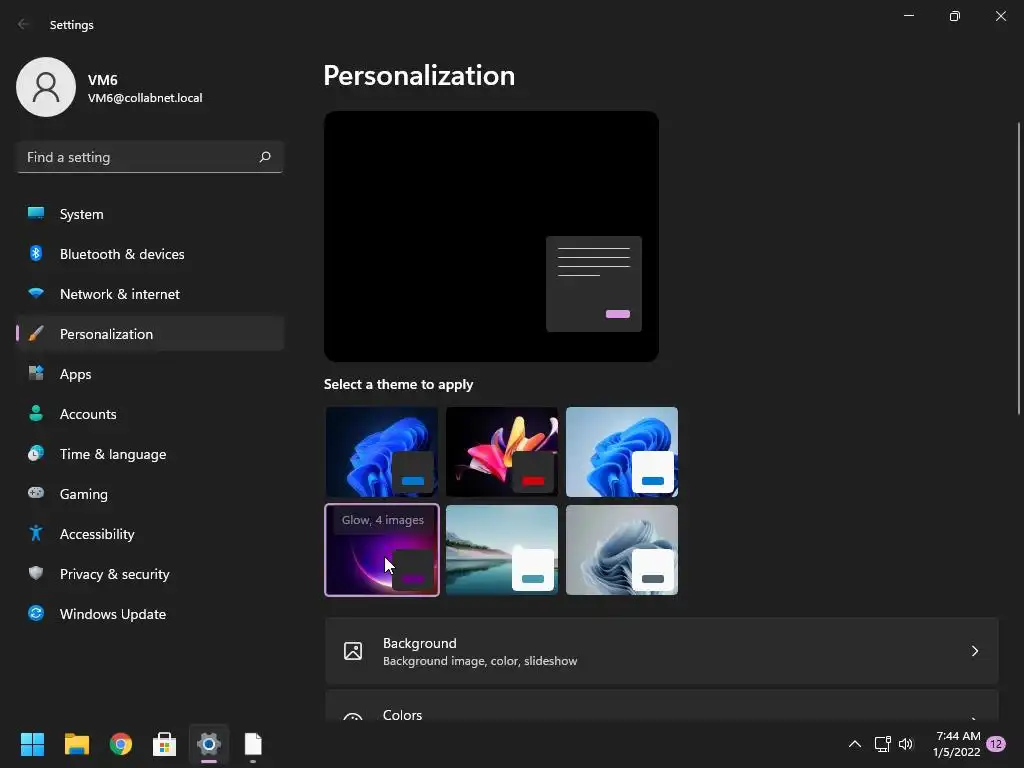Launch Chrome from the taskbar

[x=121, y=744]
